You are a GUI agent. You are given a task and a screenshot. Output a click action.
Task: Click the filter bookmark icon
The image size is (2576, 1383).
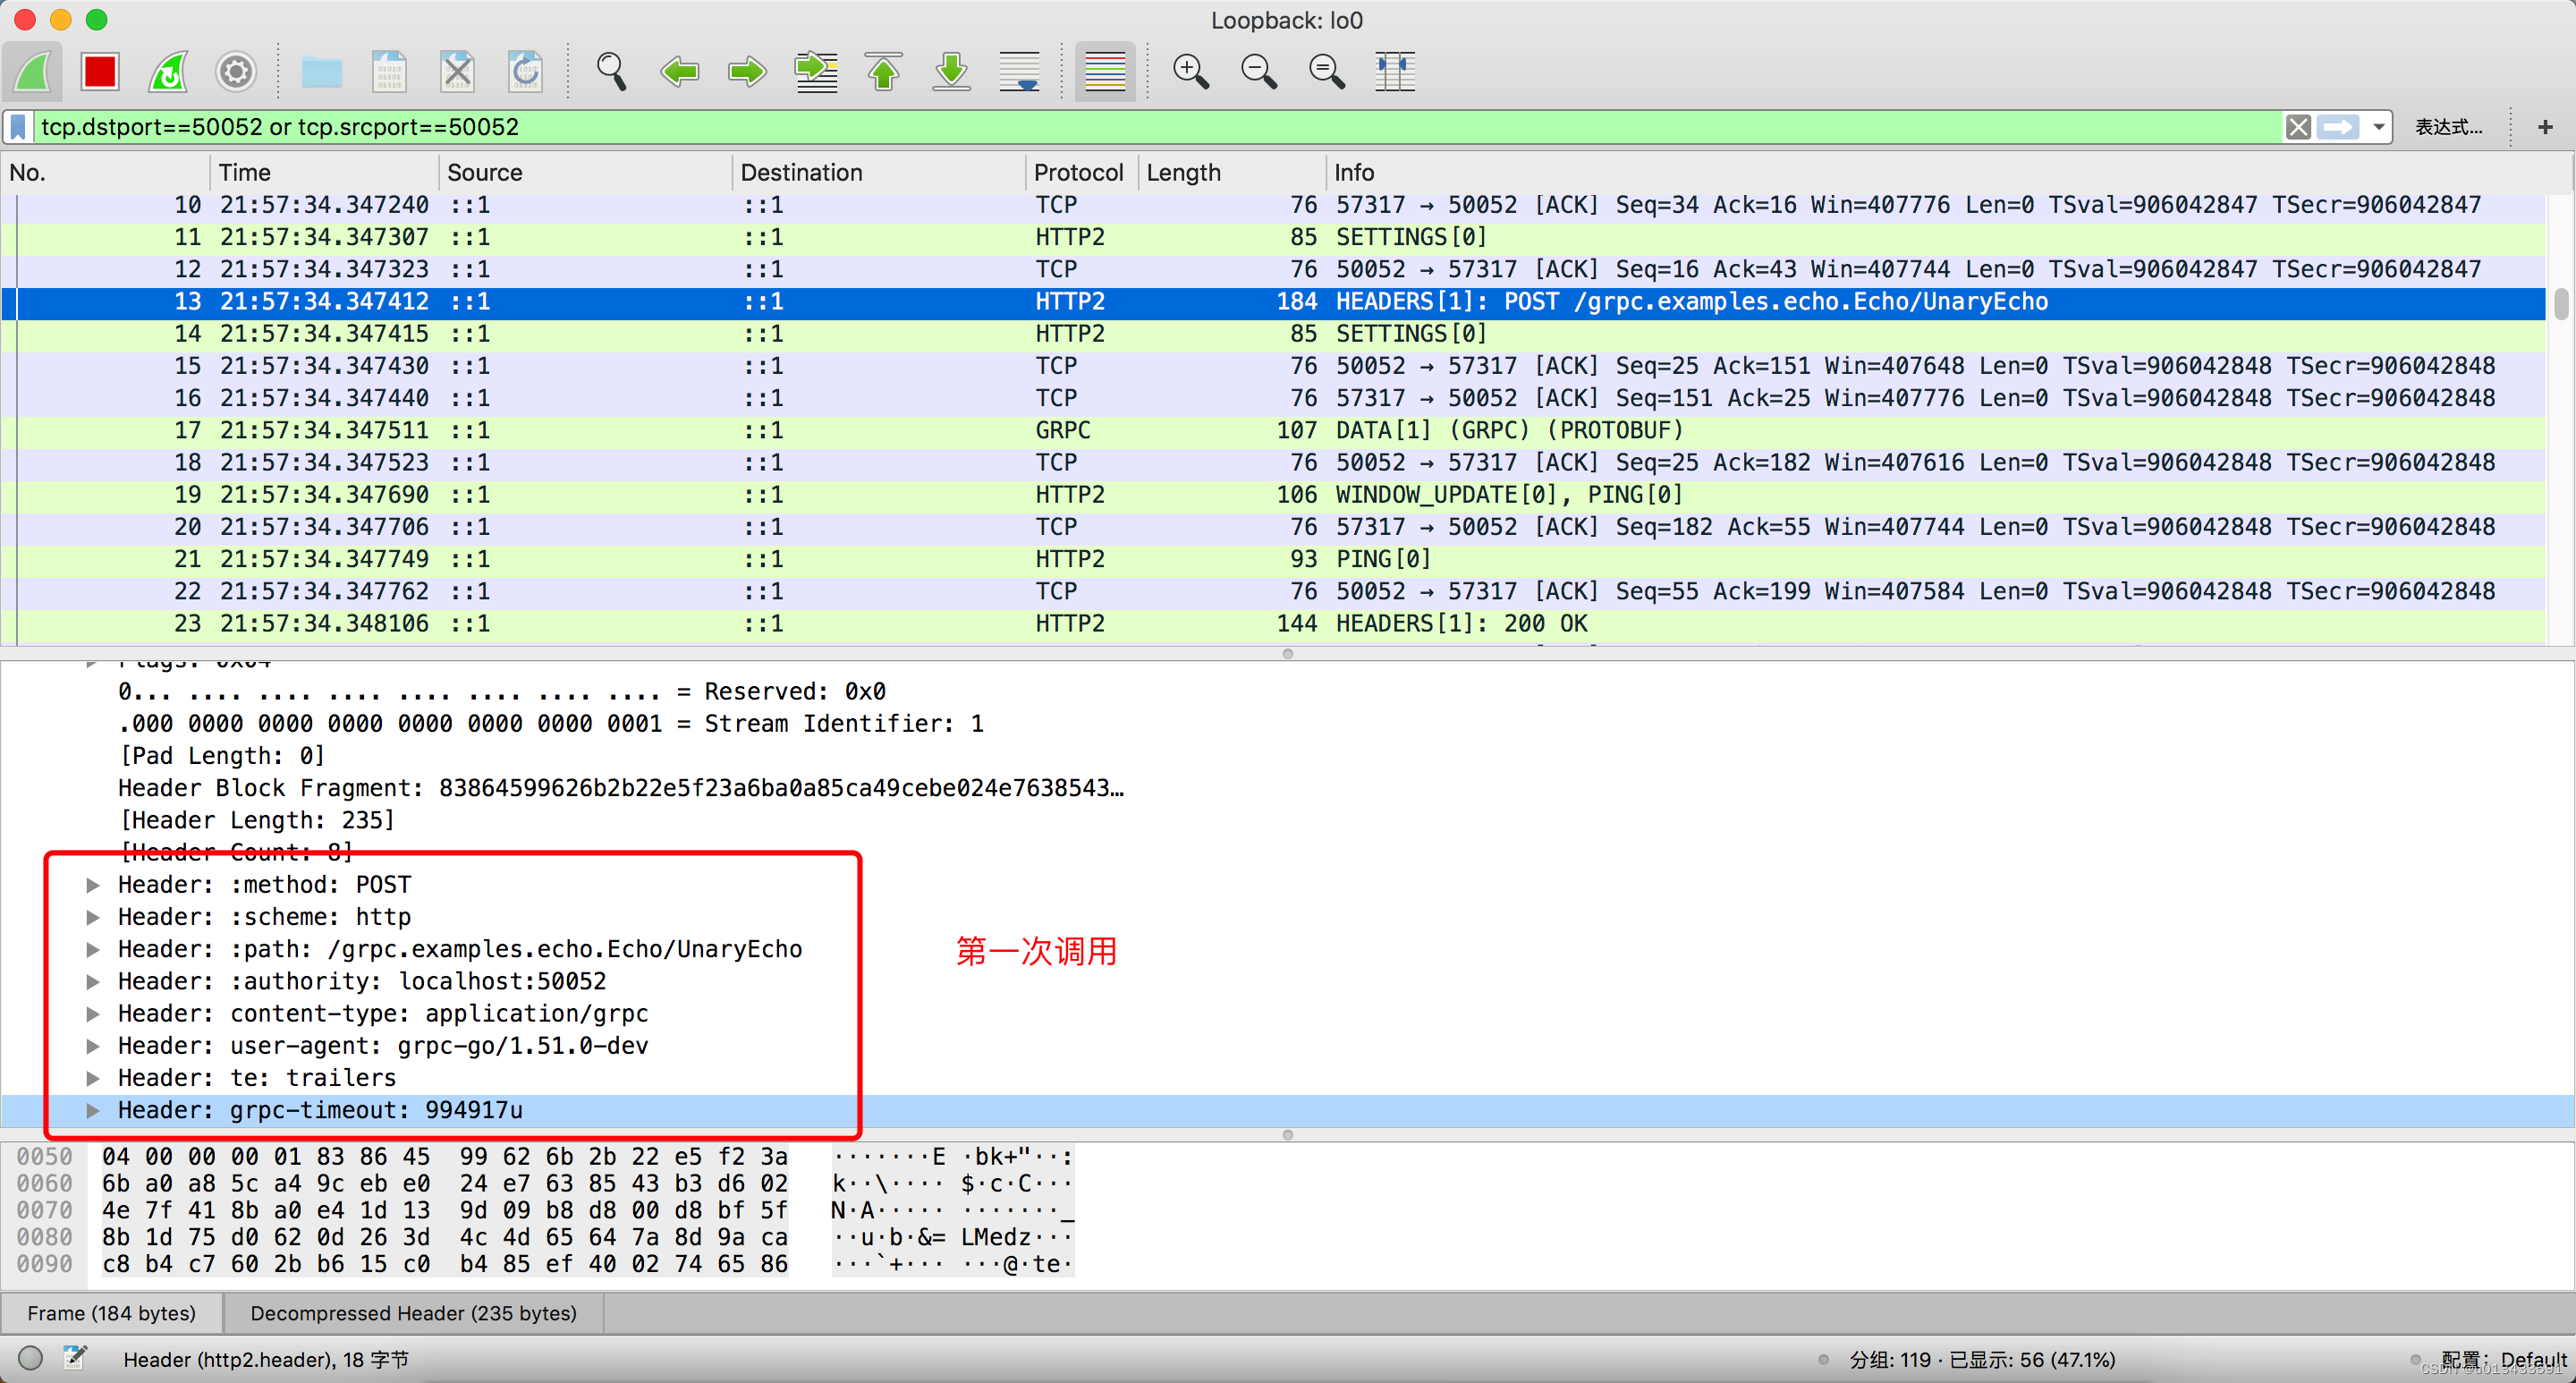pyautogui.click(x=18, y=127)
